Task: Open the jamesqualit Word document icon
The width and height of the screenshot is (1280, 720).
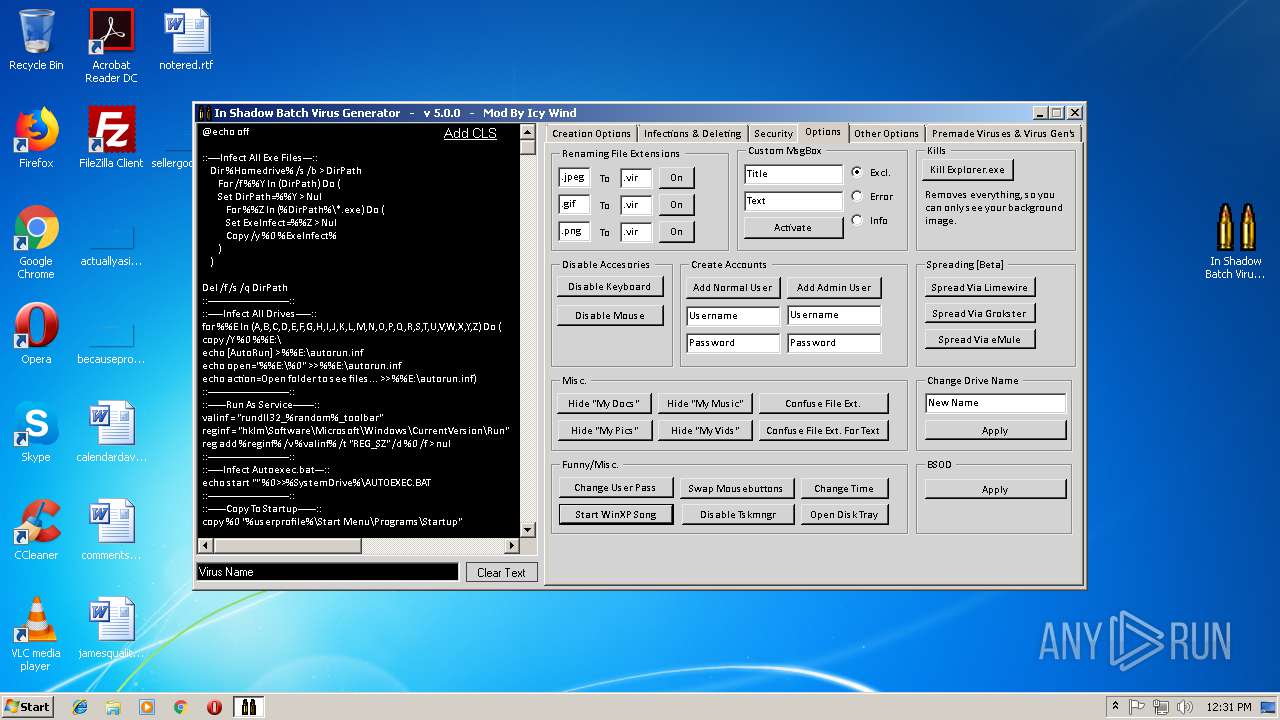Action: (x=111, y=628)
